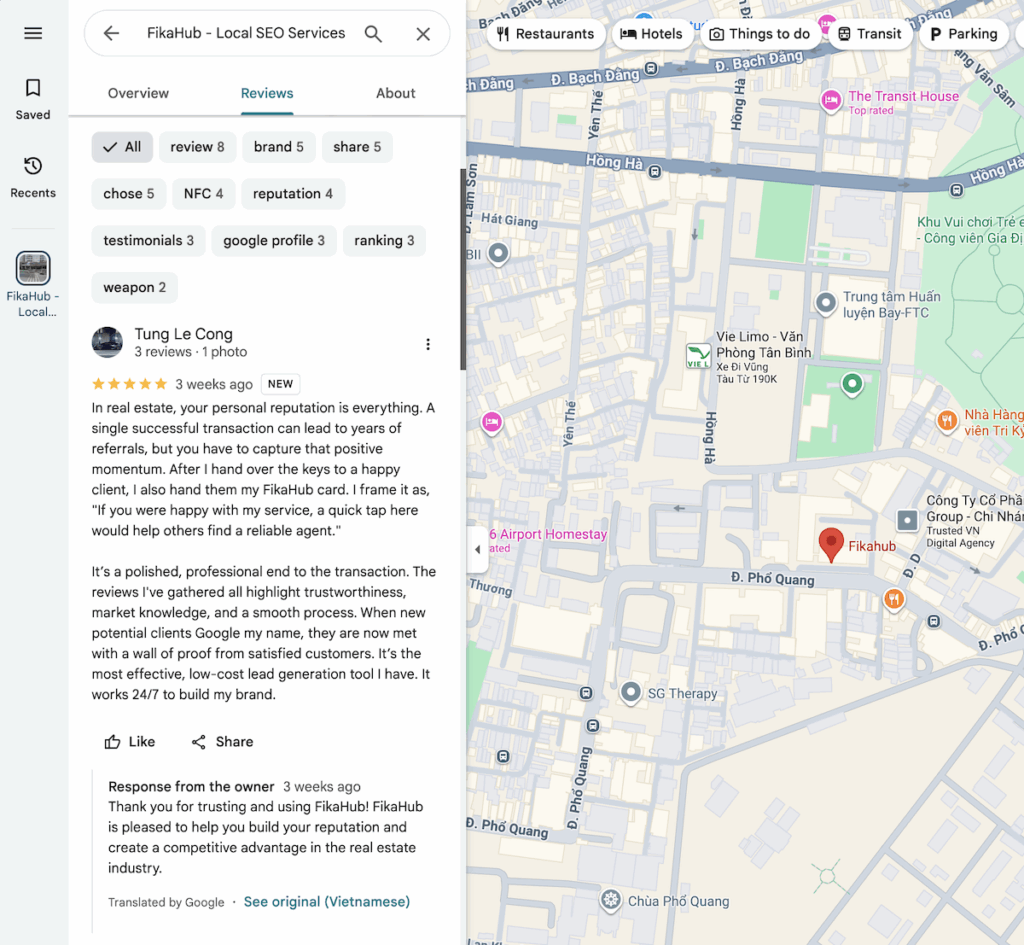This screenshot has height=945, width=1024.
Task: Select the Things to do category chip
Action: (760, 34)
